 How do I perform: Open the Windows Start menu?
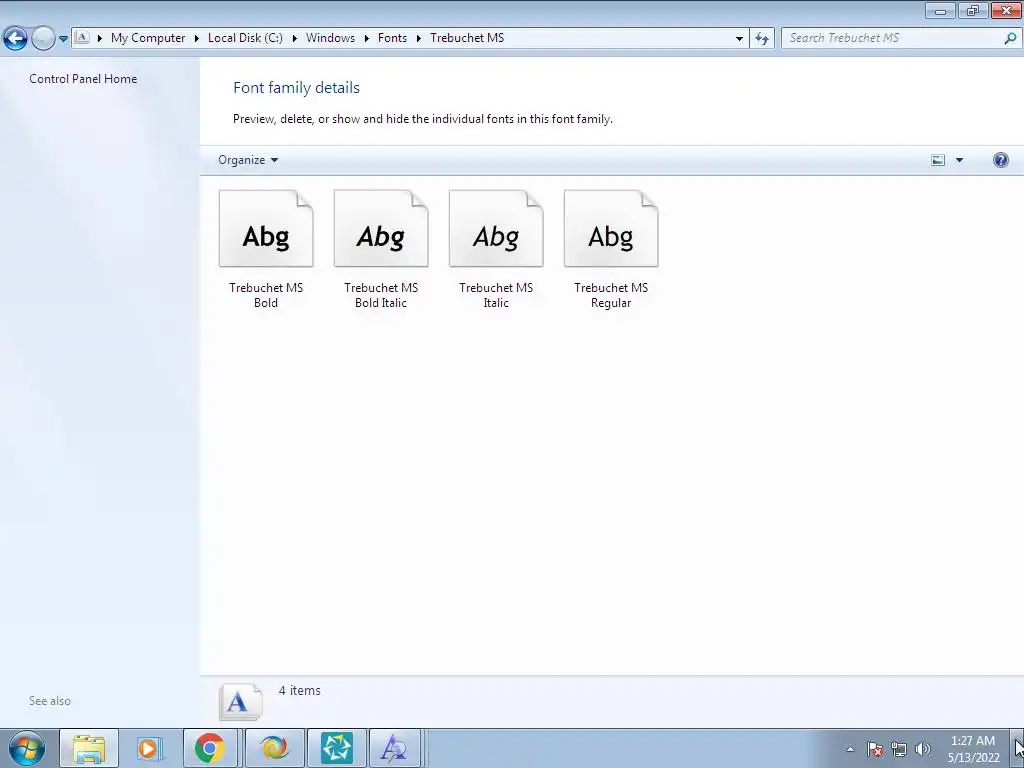[27, 748]
